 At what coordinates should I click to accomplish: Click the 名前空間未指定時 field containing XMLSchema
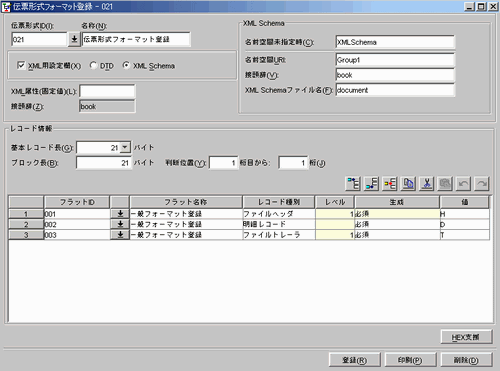[x=395, y=42]
